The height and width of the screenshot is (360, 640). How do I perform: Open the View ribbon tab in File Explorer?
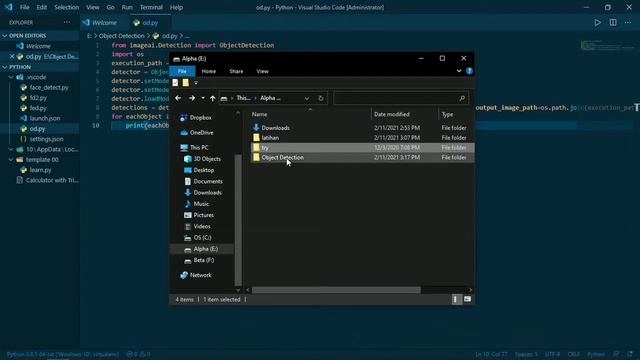[x=262, y=71]
